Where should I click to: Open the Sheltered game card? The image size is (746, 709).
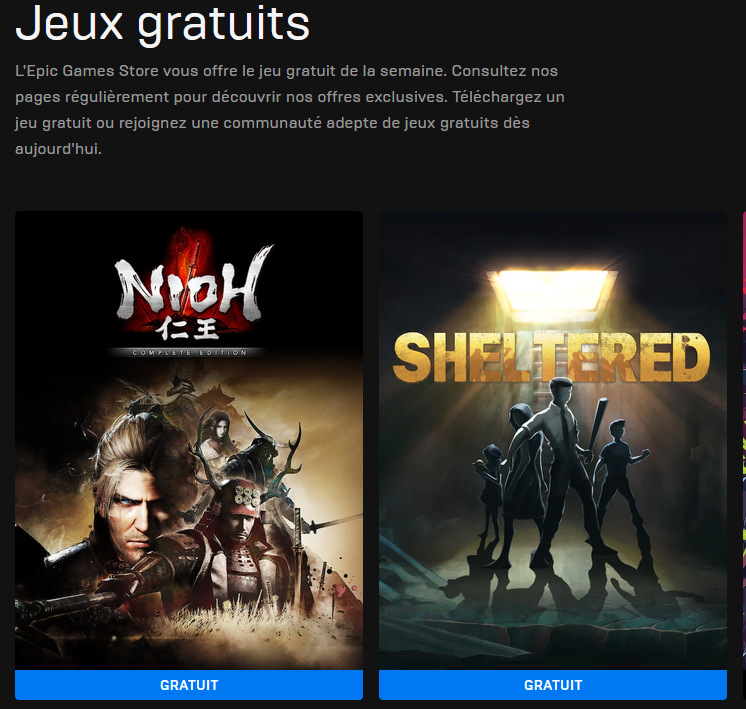(553, 441)
